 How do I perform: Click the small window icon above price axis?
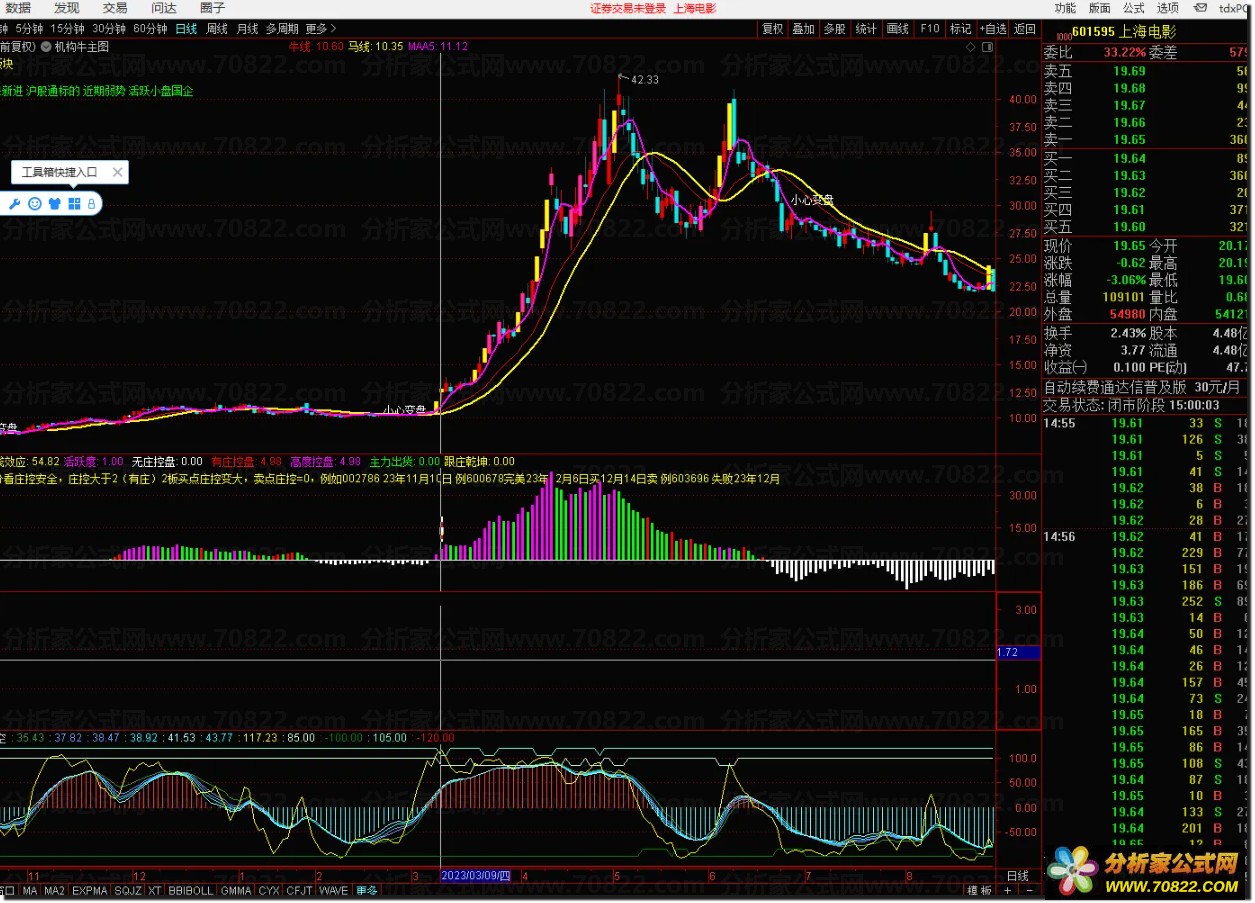coord(988,46)
